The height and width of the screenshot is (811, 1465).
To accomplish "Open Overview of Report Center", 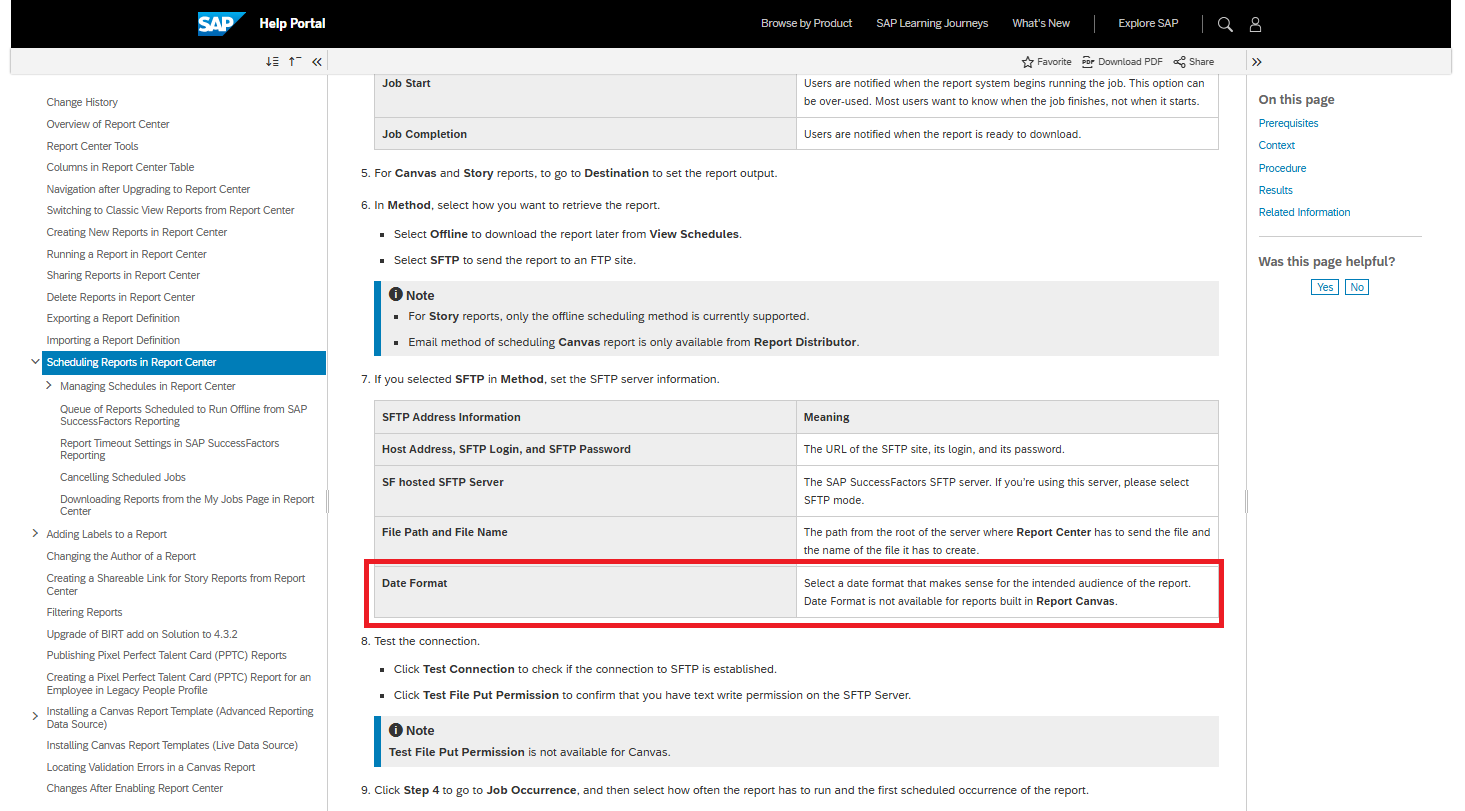I will (108, 124).
